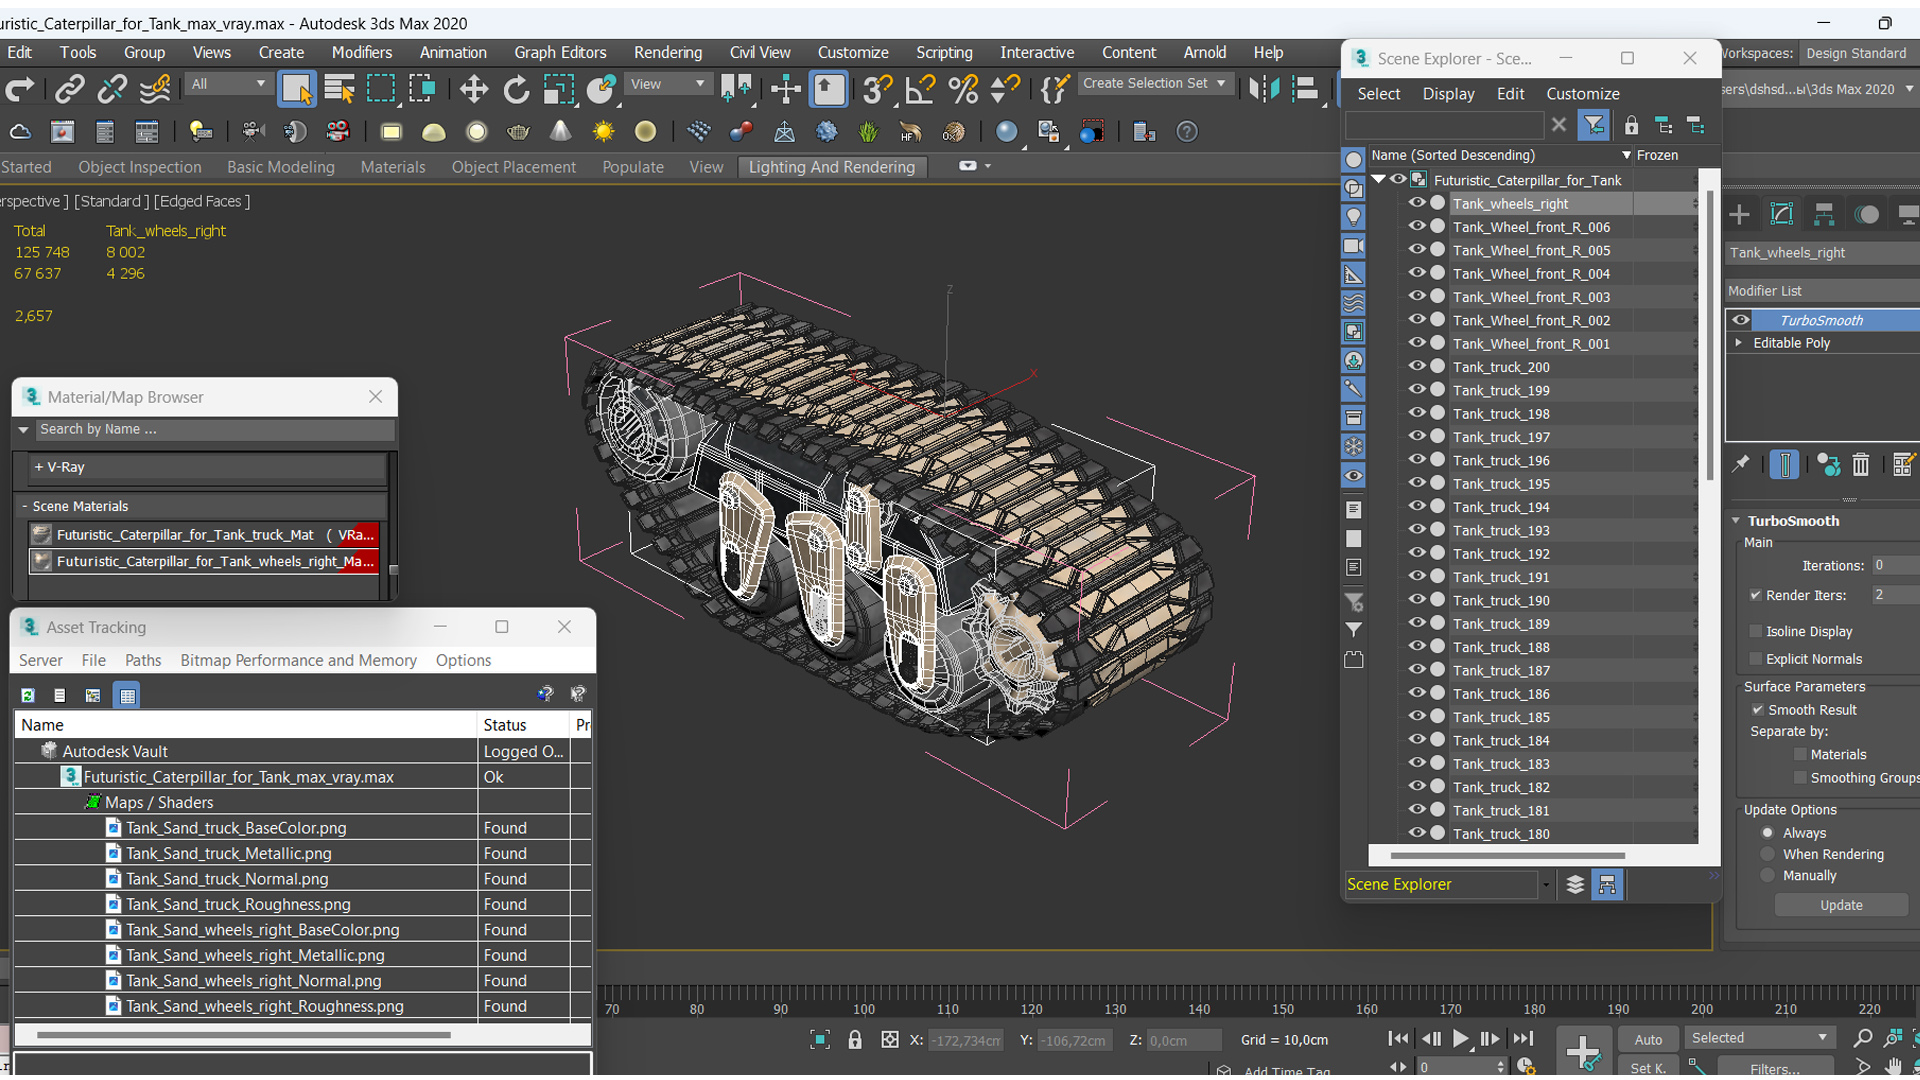The height and width of the screenshot is (1080, 1920).
Task: Select the Manually update option
Action: coord(1768,875)
